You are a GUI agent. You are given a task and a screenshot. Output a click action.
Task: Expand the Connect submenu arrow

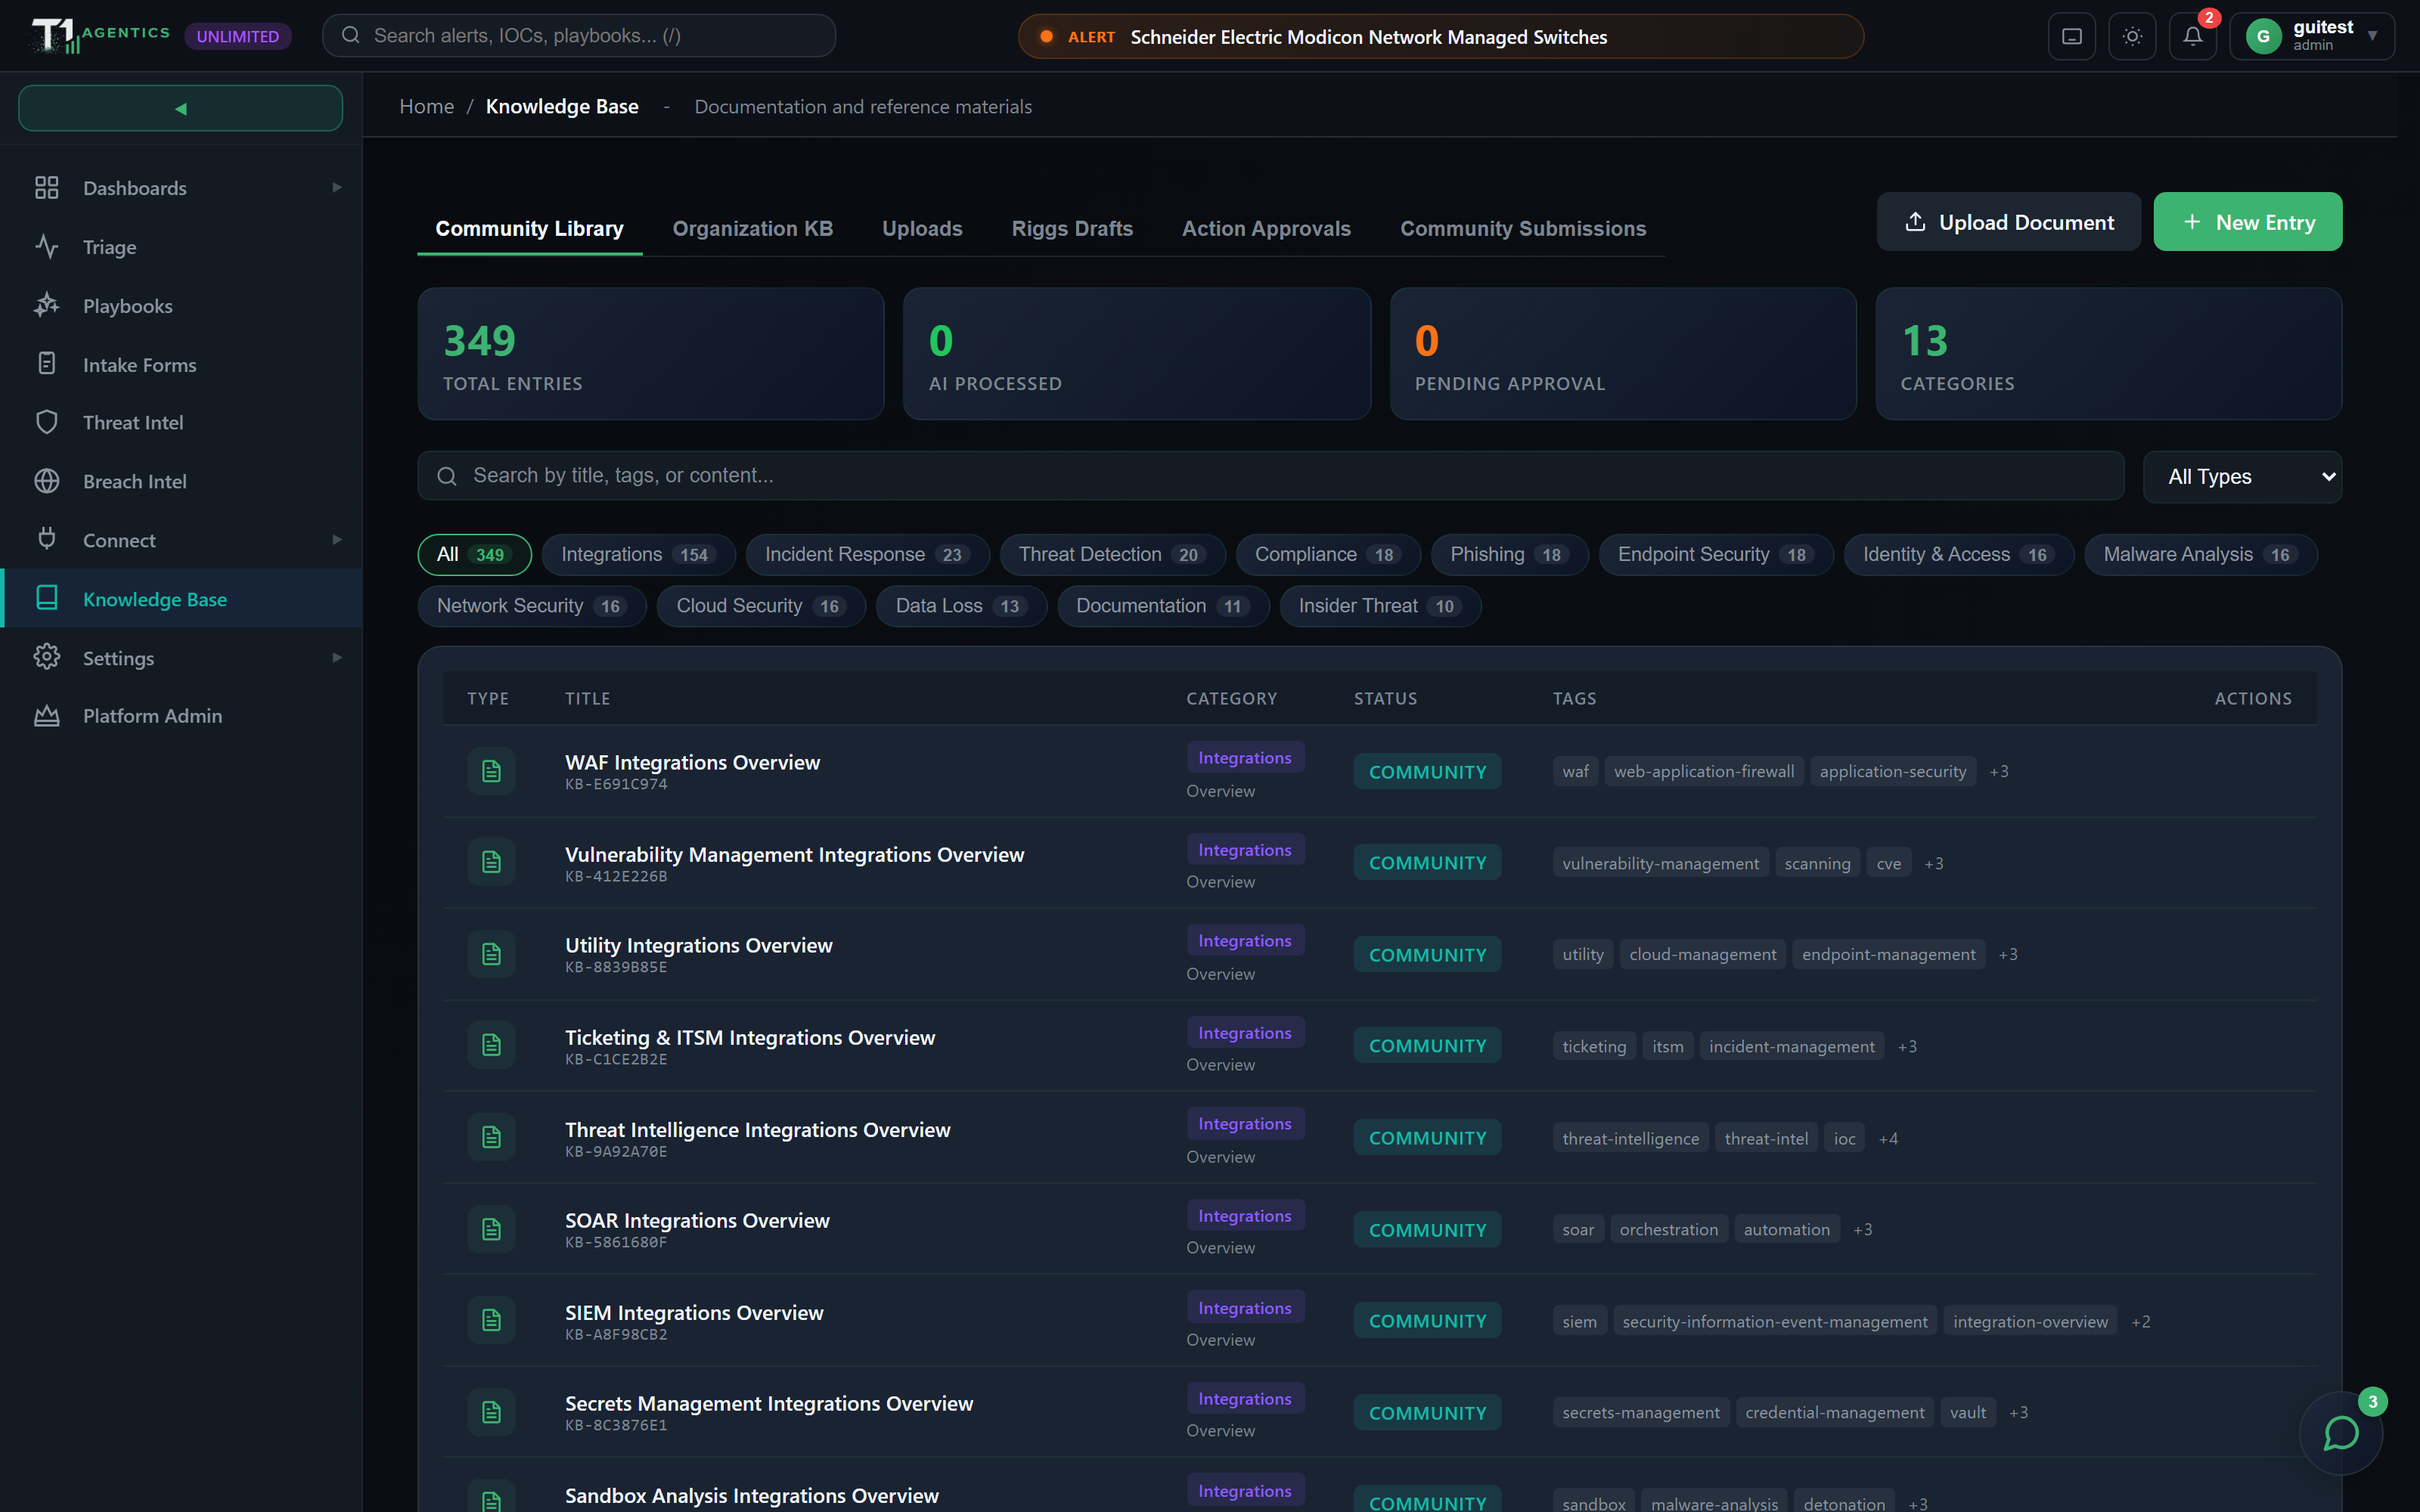[x=337, y=540]
